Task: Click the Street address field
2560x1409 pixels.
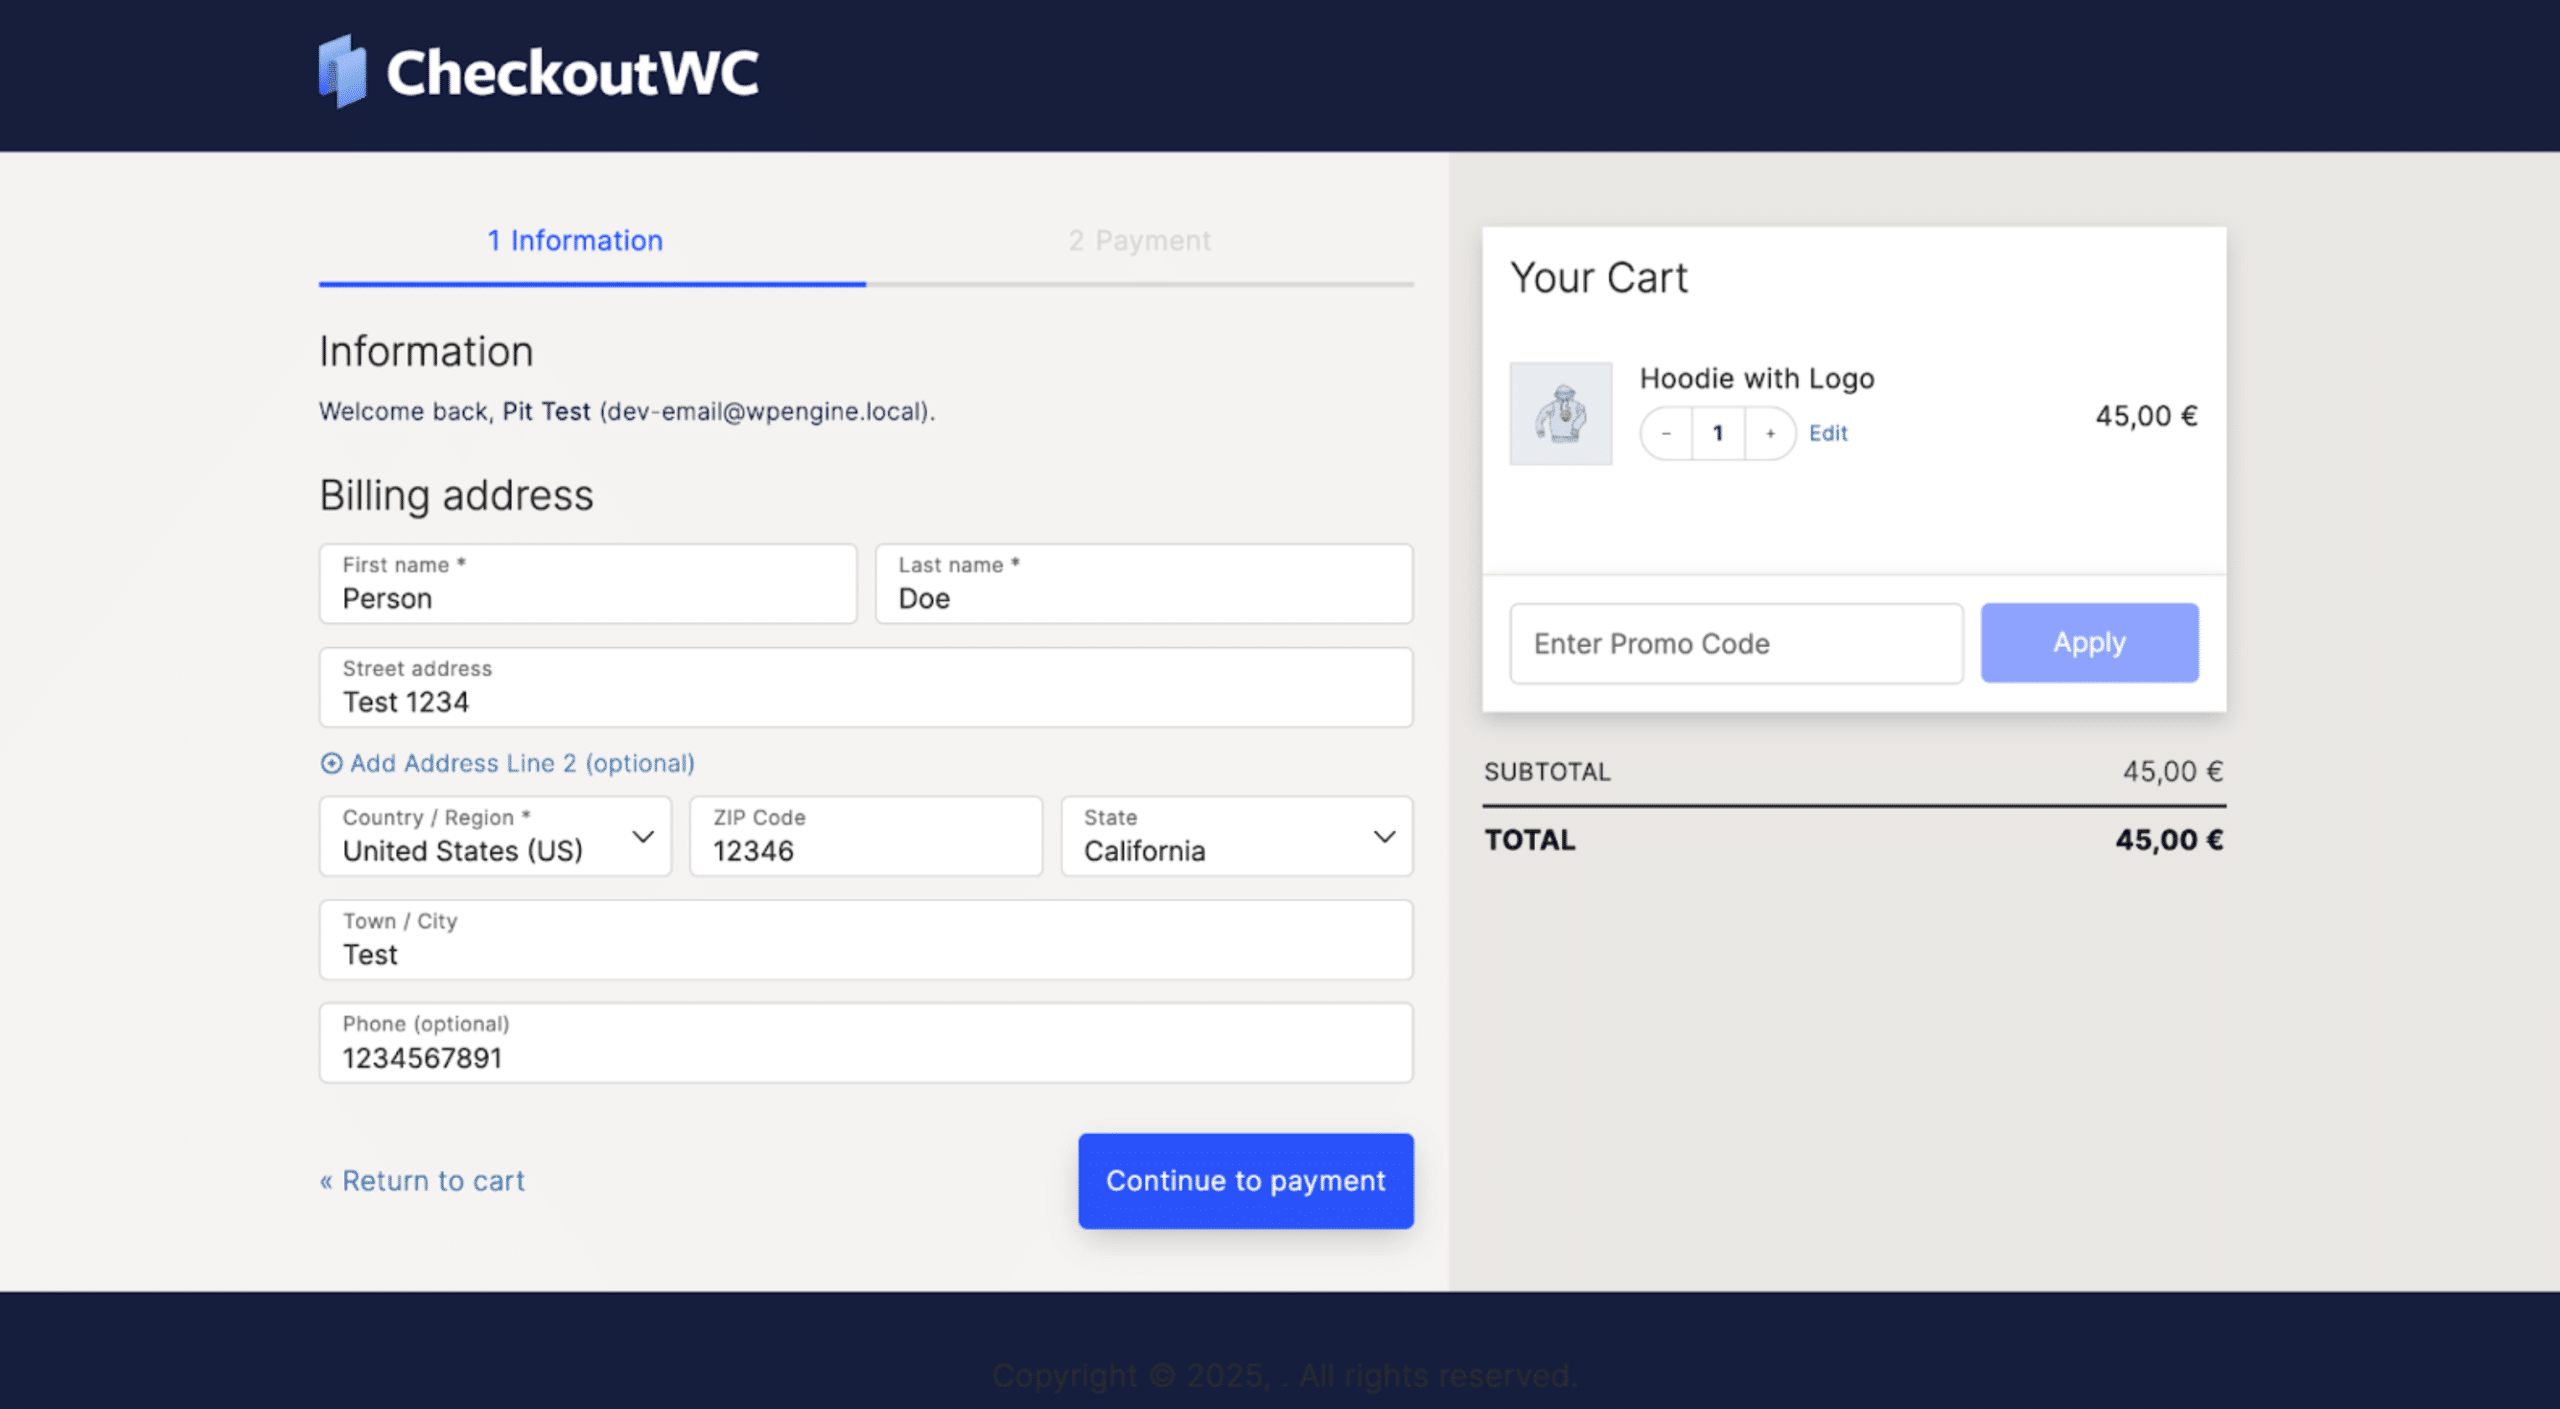Action: pyautogui.click(x=866, y=688)
